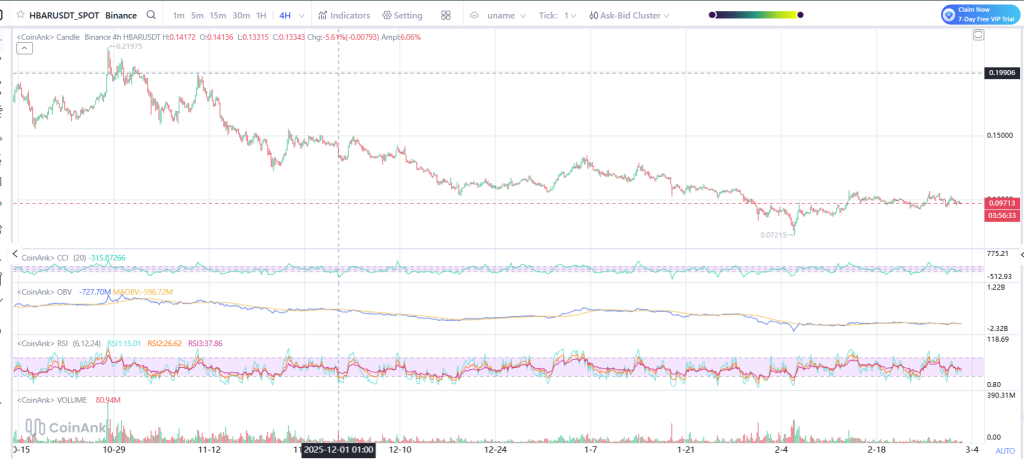Viewport: 1024px width, 461px height.
Task: Click the 1-7 date on the time axis
Action: [x=591, y=450]
